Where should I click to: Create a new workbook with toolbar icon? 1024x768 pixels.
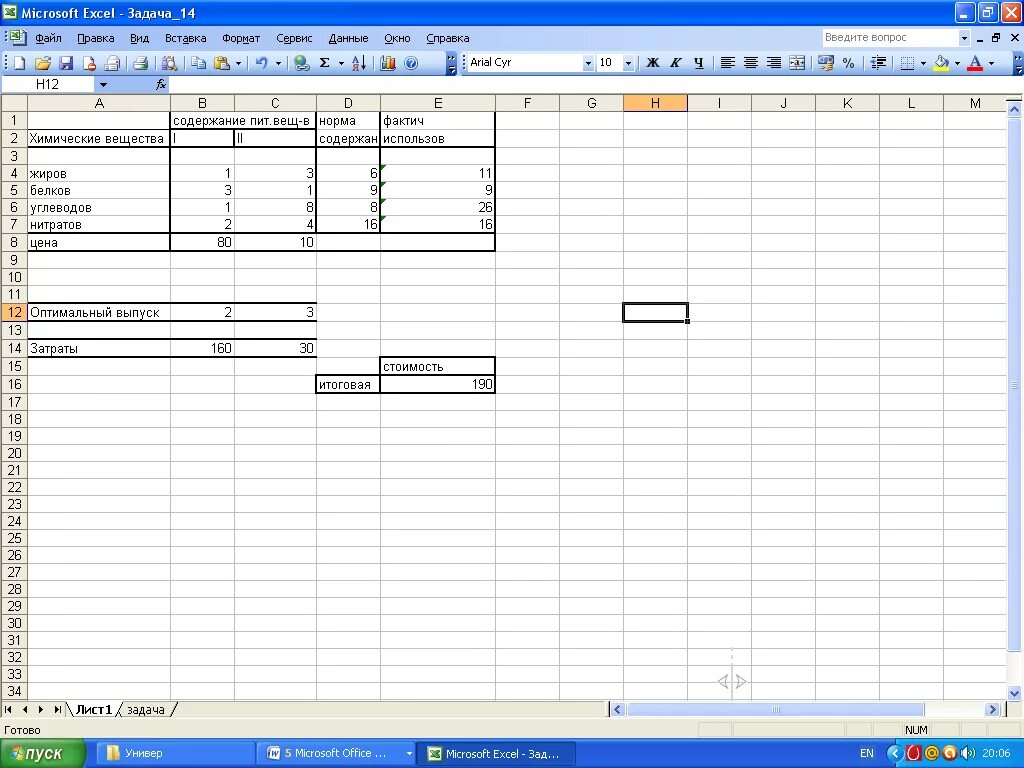(20, 63)
